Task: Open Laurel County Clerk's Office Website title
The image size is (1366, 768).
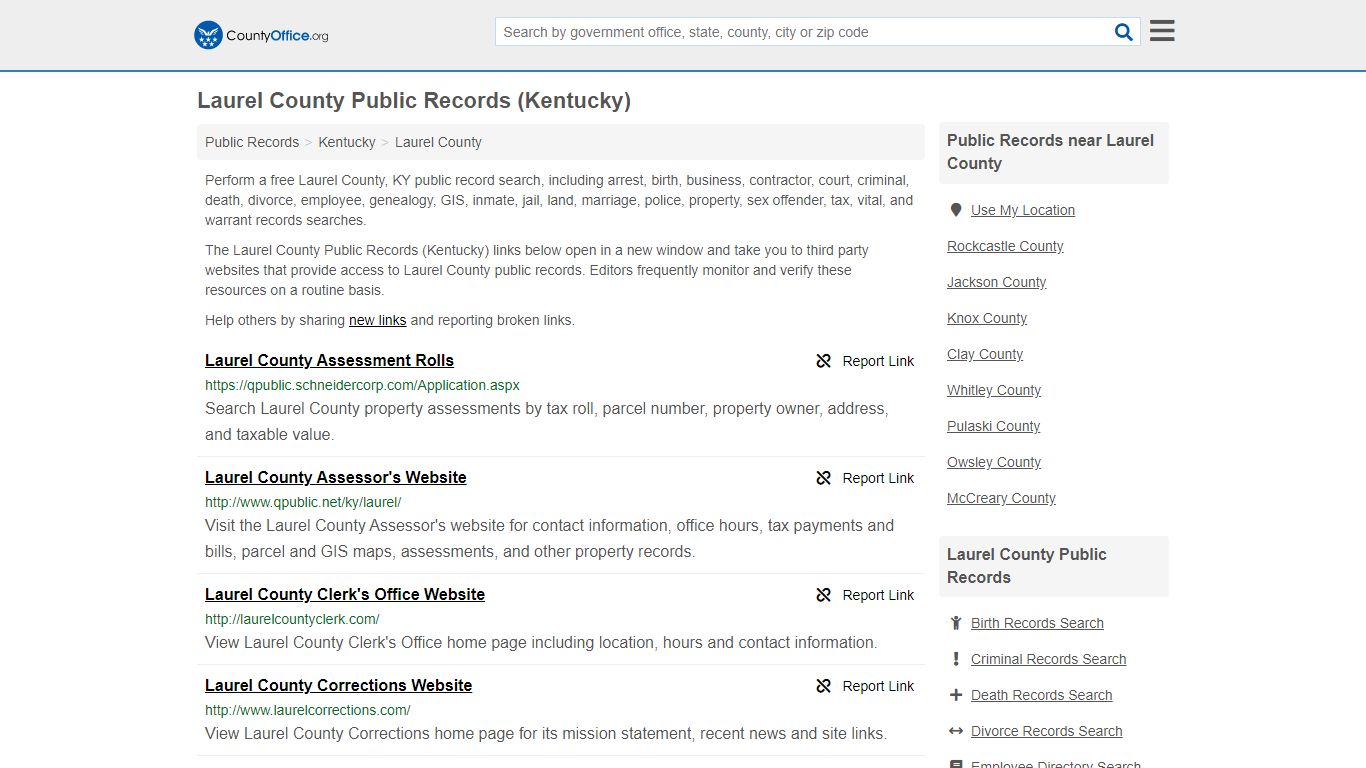Action: (345, 594)
